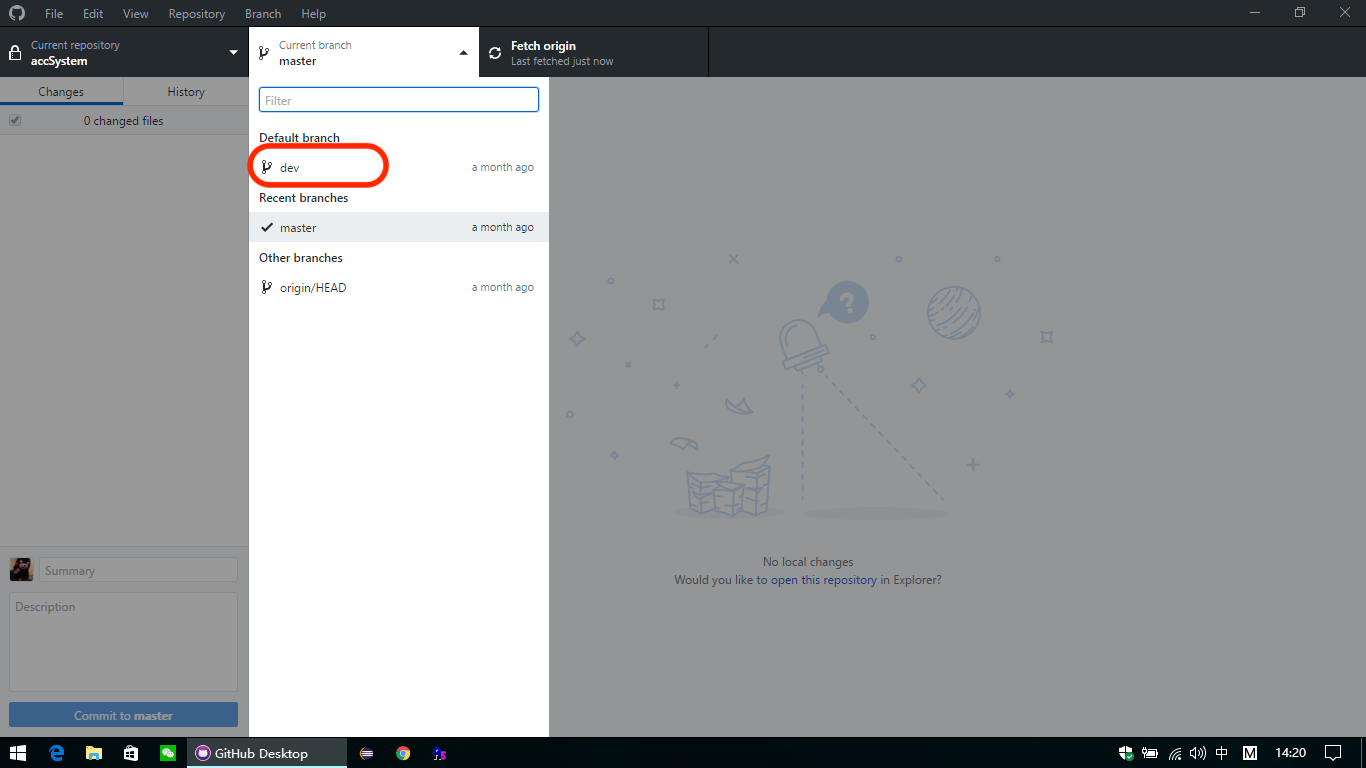Switch to the Changes tab
The height and width of the screenshot is (768, 1366).
(61, 92)
